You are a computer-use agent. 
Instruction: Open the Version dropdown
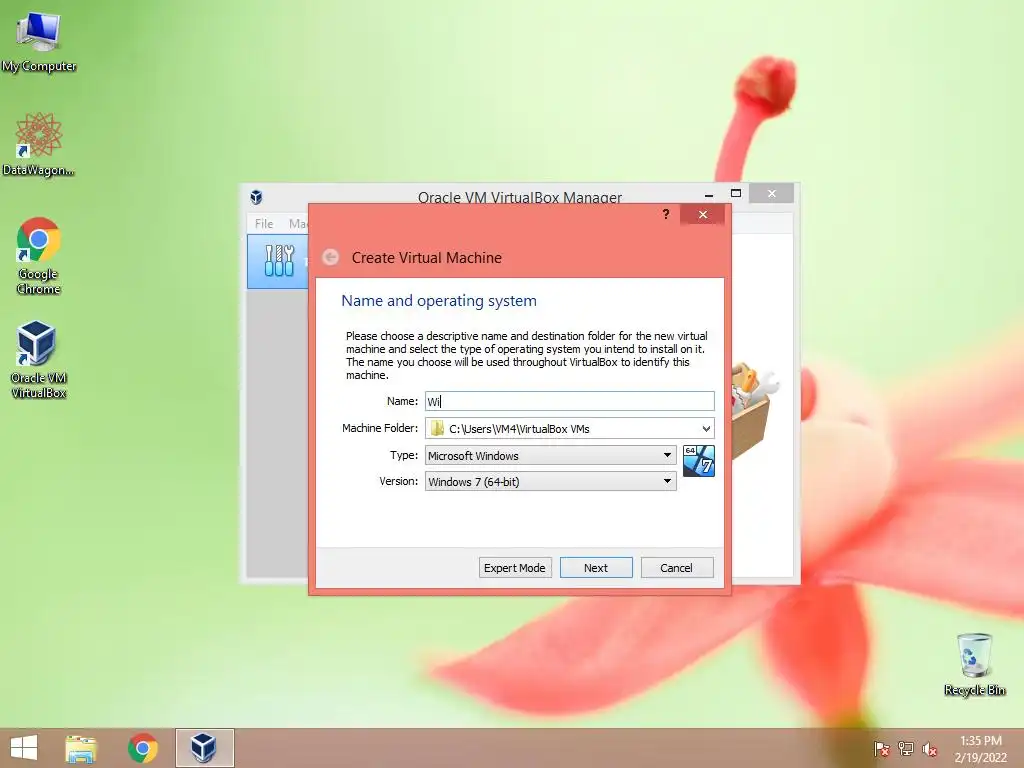coord(551,481)
